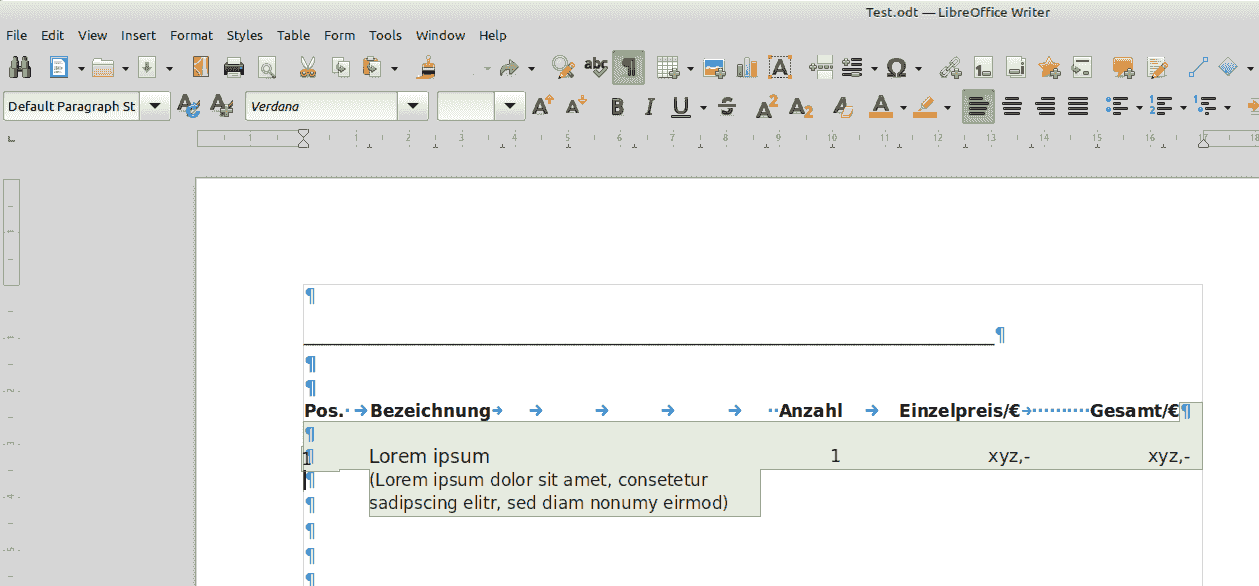Viewport: 1259px width, 586px height.
Task: Toggle Strikethrough formatting
Action: click(x=727, y=106)
